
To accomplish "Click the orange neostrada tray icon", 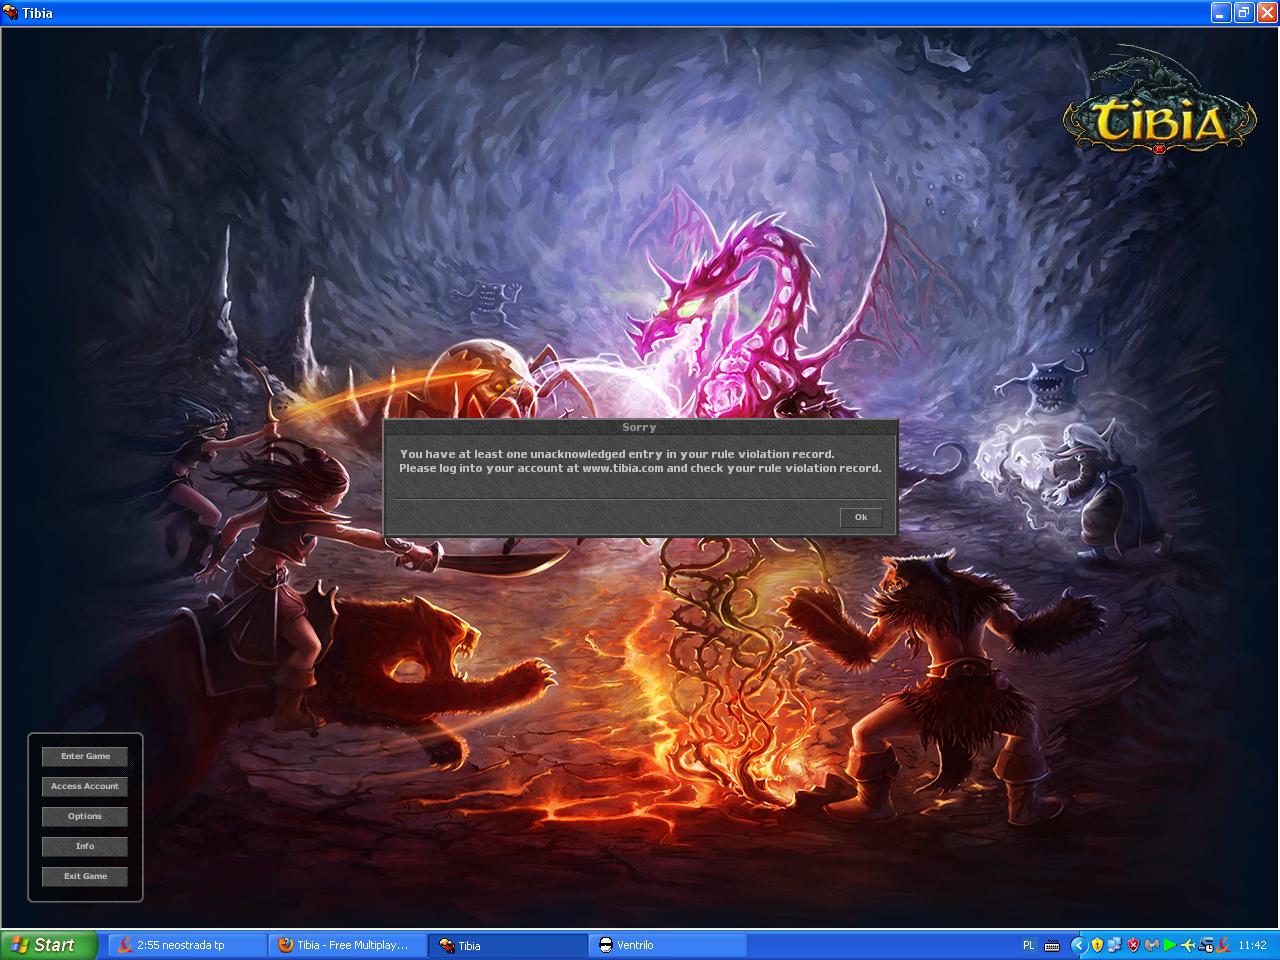I will tap(1223, 945).
